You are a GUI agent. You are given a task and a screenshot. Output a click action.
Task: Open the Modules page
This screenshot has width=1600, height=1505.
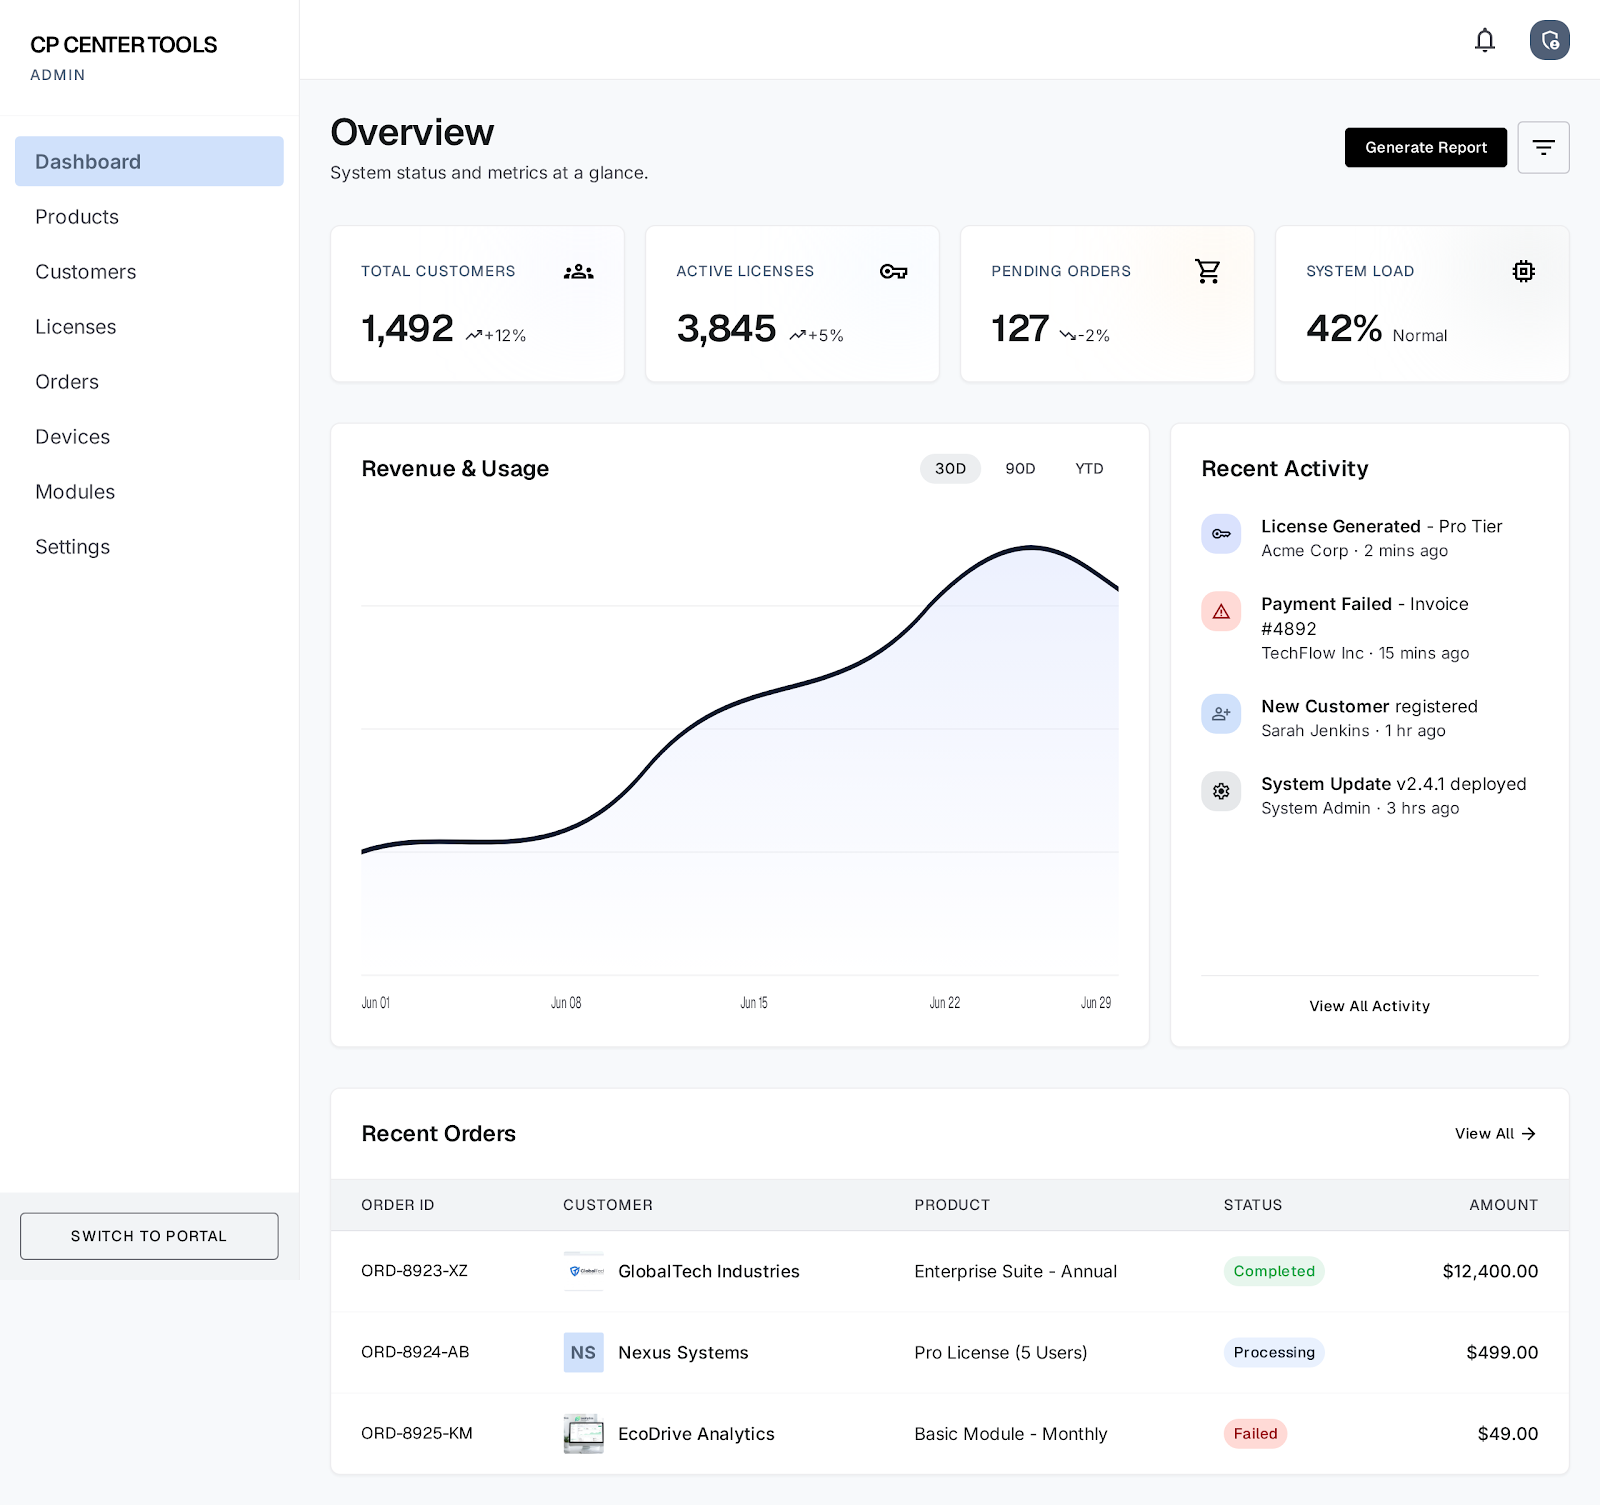click(x=149, y=492)
